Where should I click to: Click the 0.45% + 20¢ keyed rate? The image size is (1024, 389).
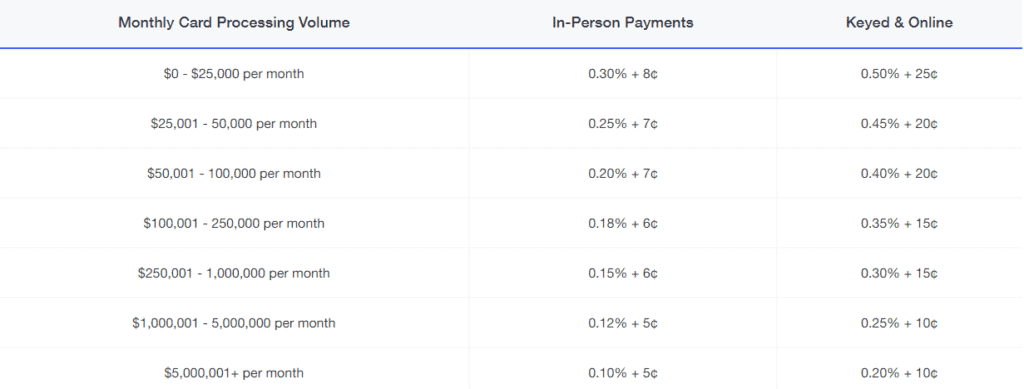[x=899, y=123]
